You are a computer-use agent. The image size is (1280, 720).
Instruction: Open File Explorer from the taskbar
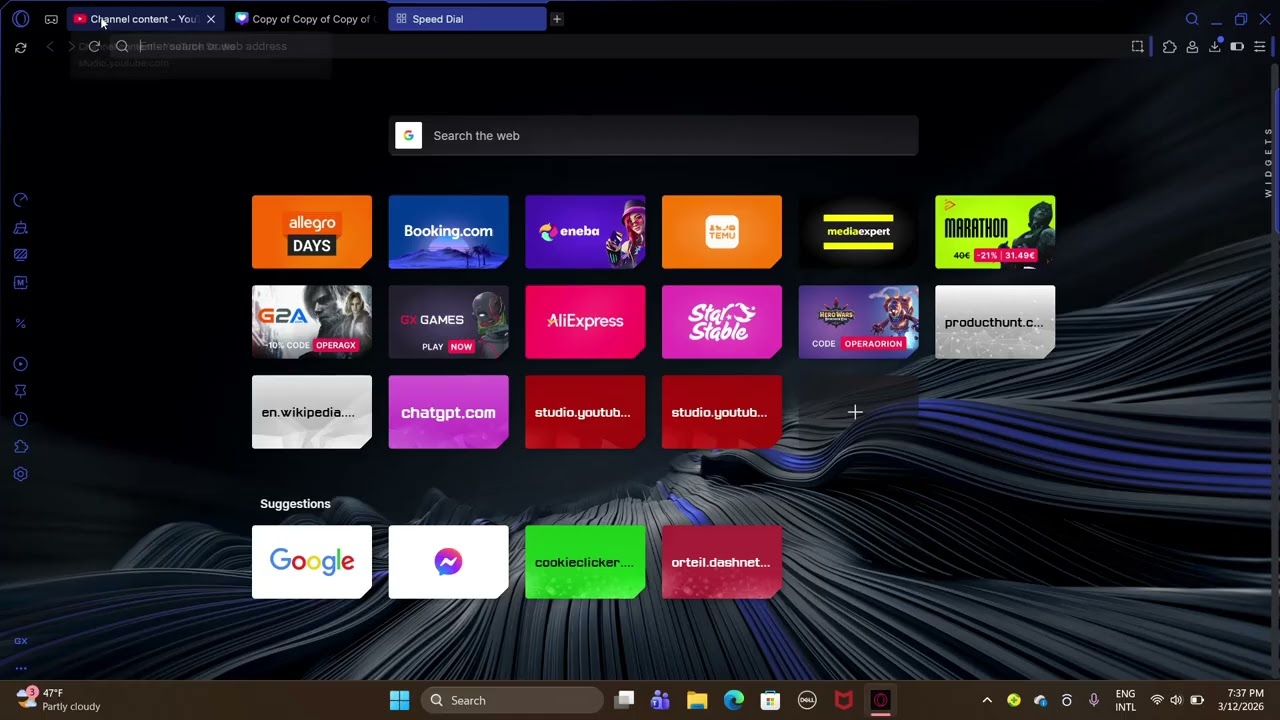(697, 700)
